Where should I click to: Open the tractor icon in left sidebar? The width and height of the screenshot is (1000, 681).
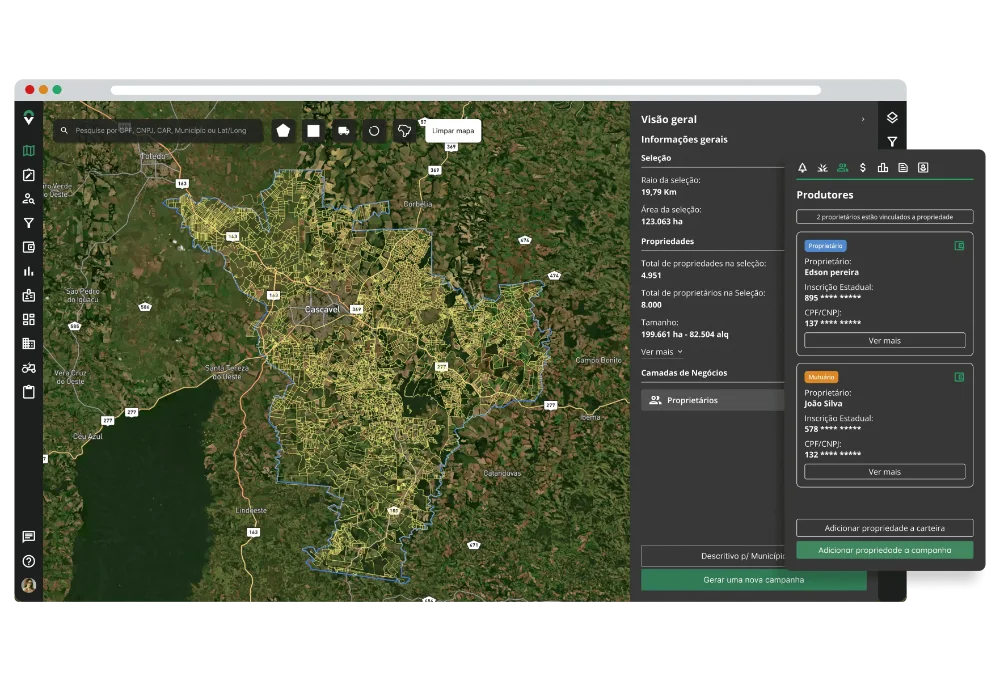tap(29, 368)
